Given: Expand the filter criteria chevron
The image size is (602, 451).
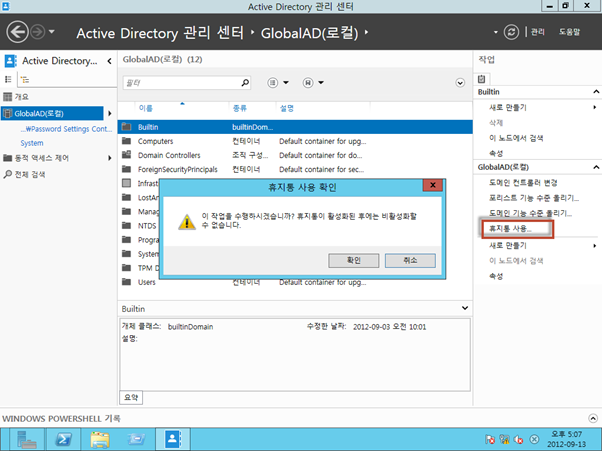Looking at the screenshot, I should click(460, 83).
